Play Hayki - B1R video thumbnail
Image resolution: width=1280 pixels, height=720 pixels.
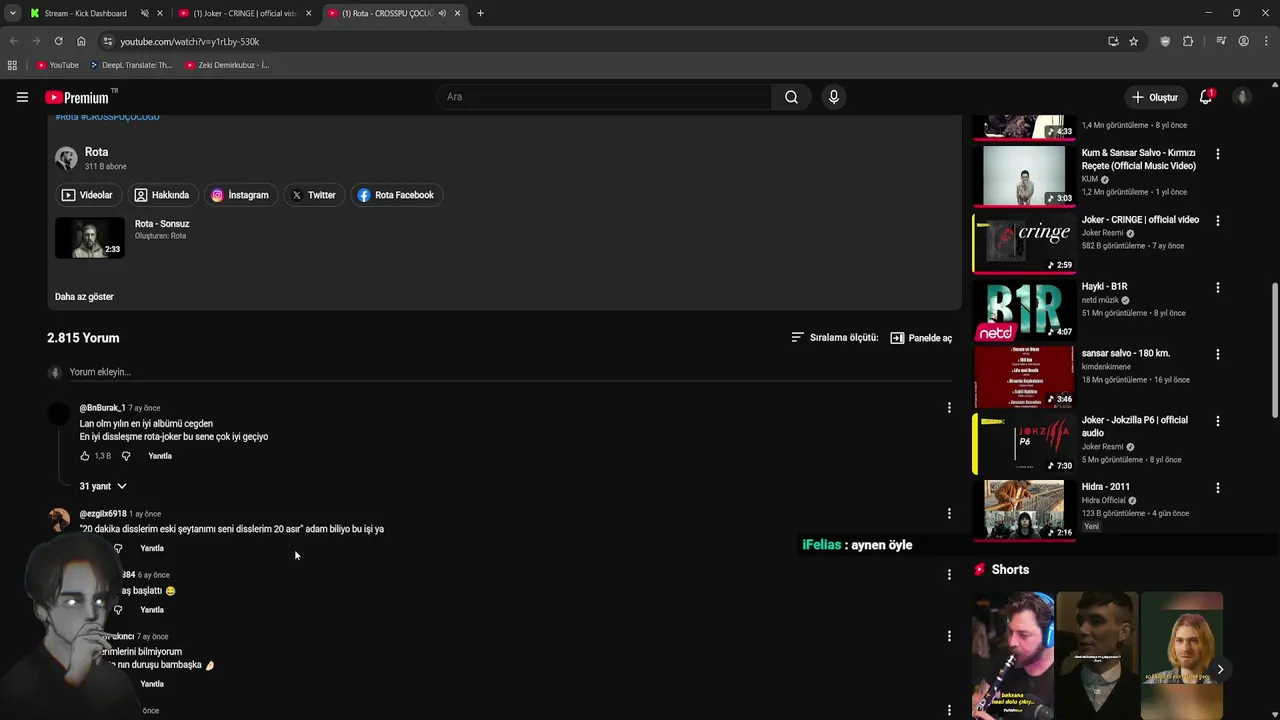click(x=1024, y=310)
